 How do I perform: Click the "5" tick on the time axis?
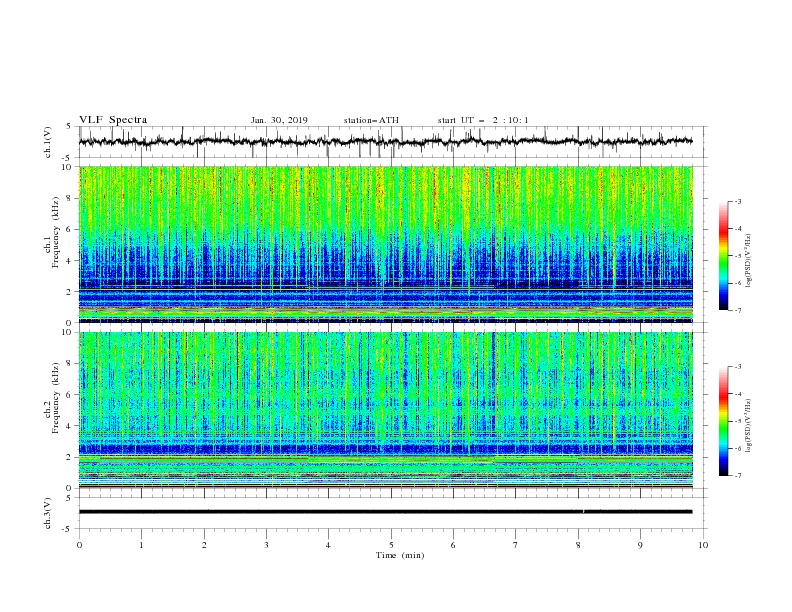coord(391,545)
